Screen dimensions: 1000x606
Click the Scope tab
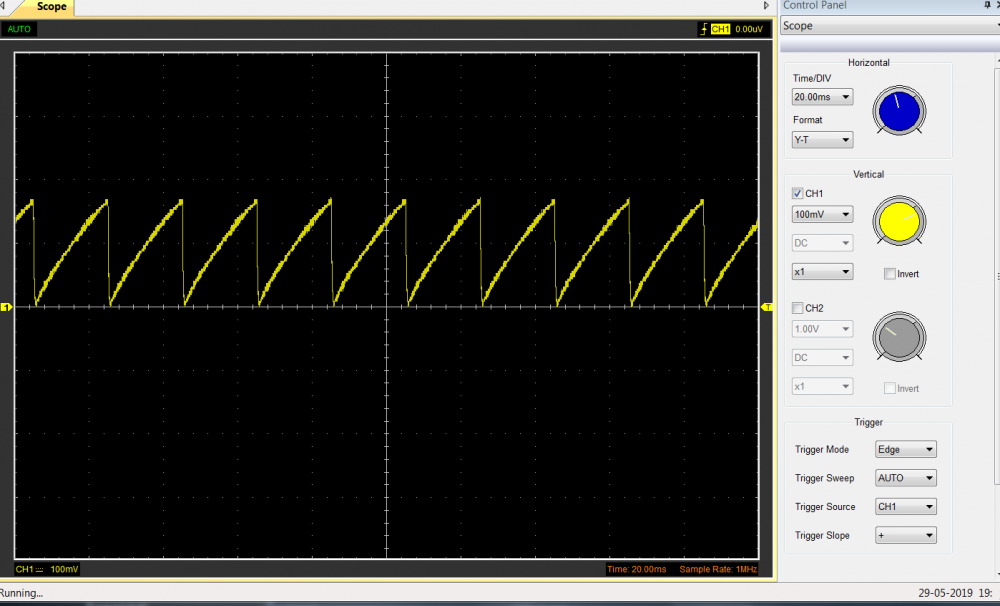pos(51,6)
